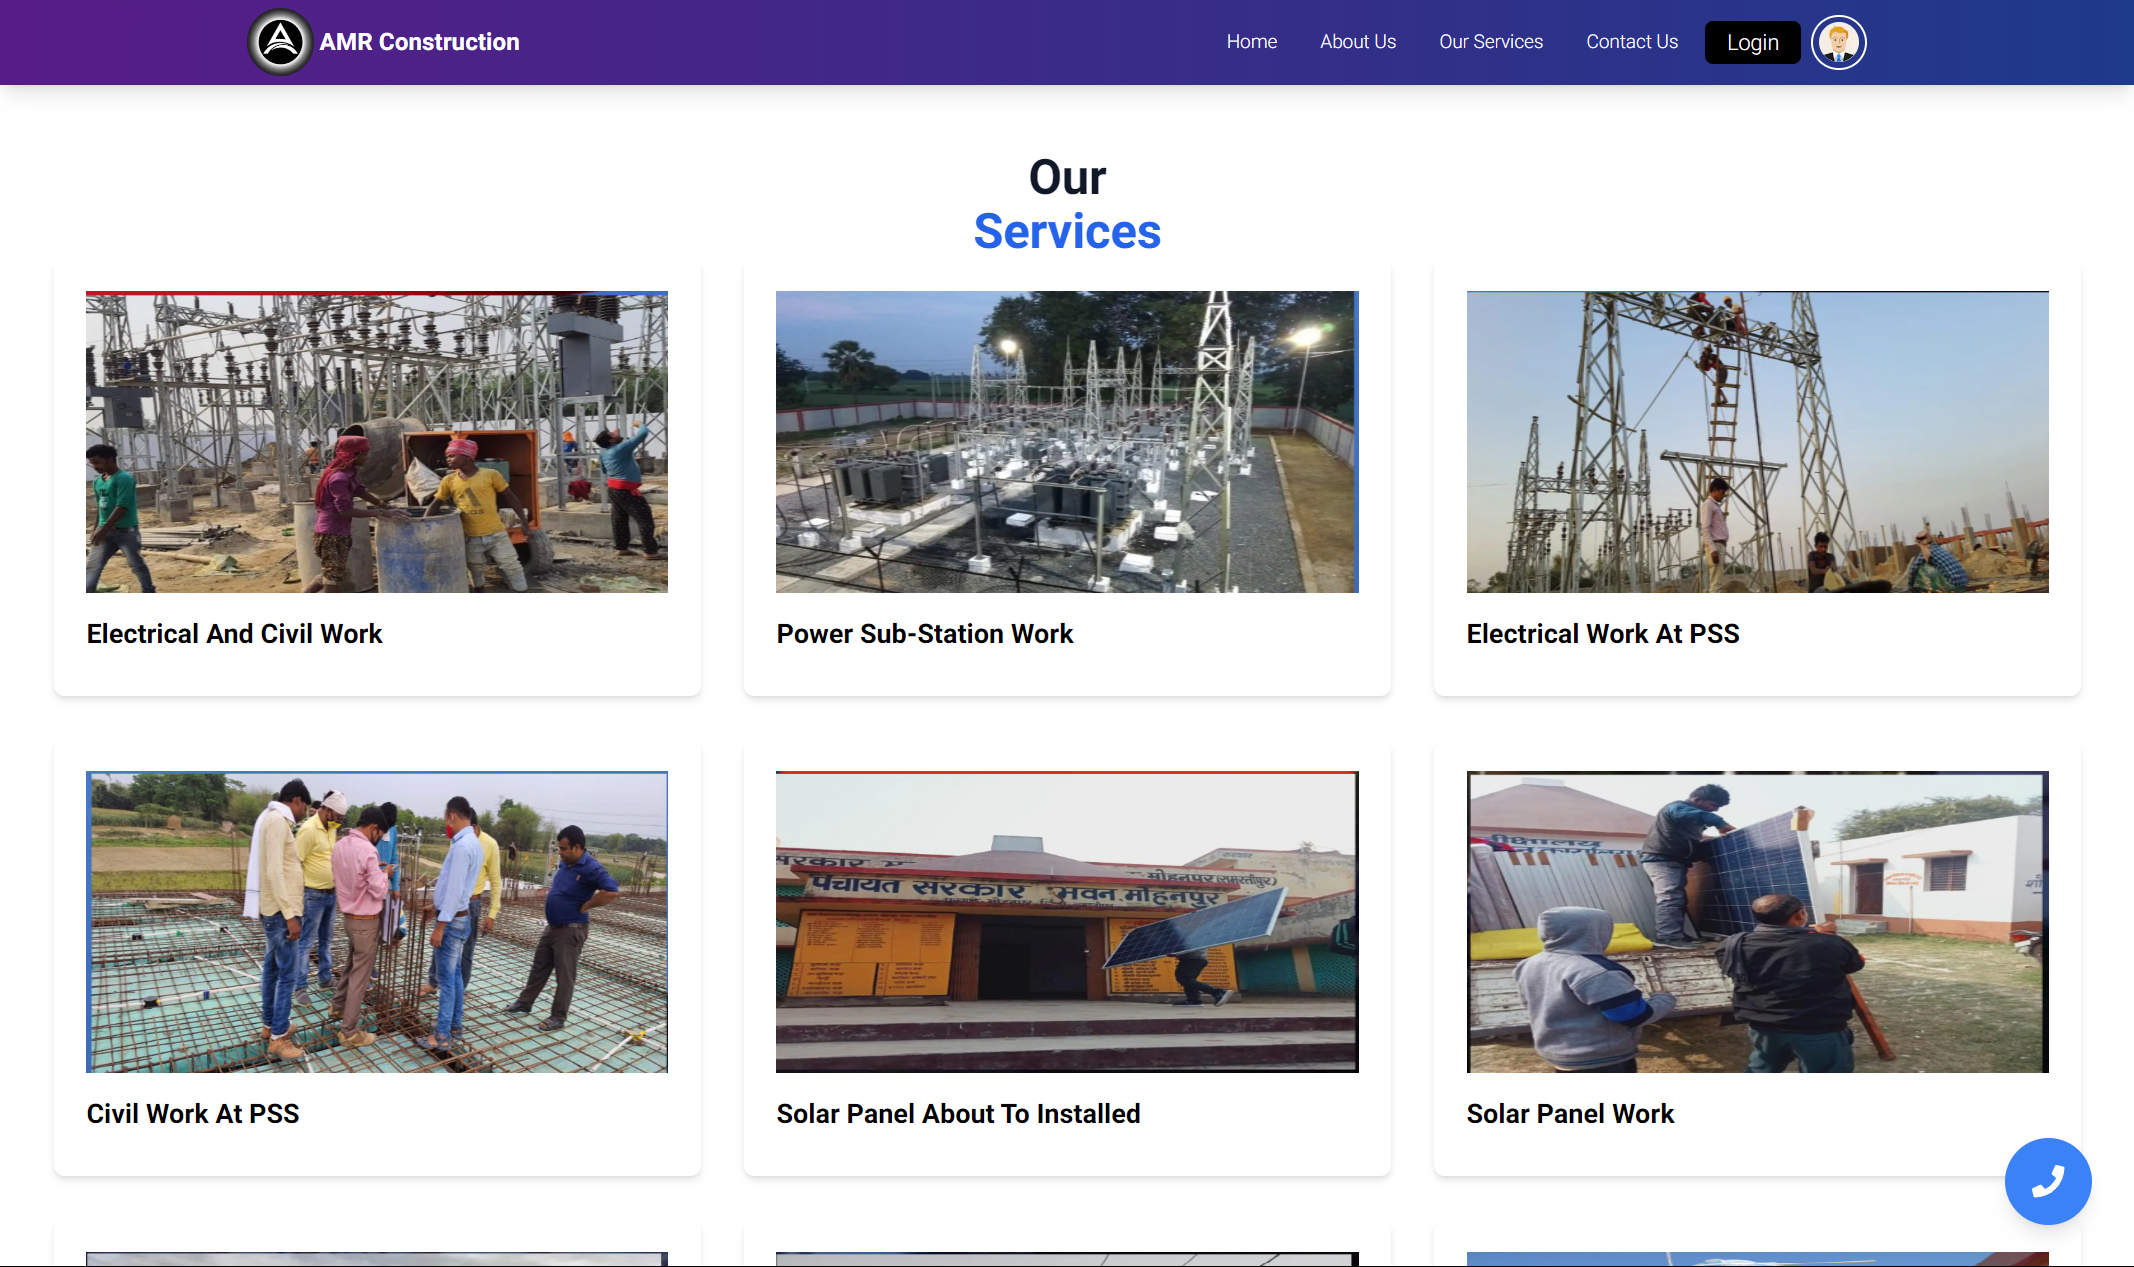This screenshot has width=2134, height=1267.
Task: Select the 'Power Sub-Station Work' title
Action: 924,634
